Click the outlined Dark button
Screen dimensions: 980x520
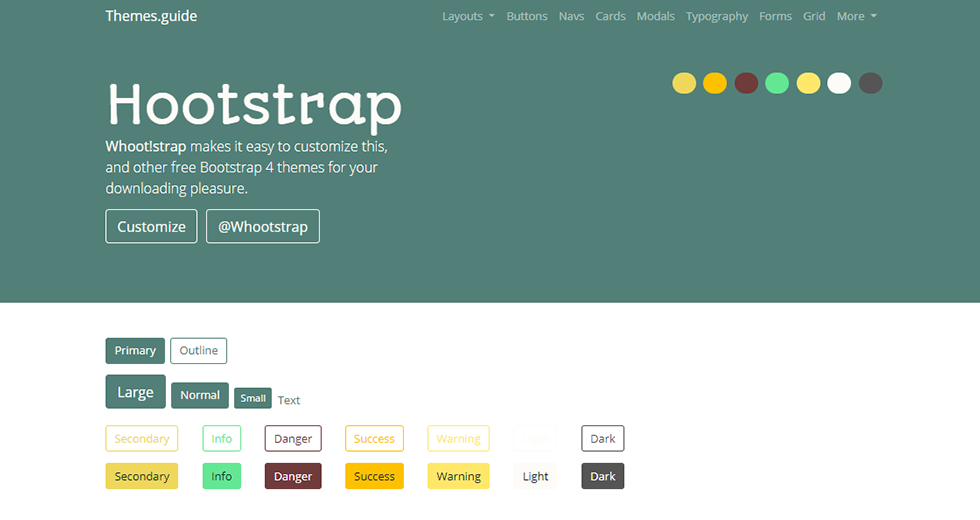(x=603, y=439)
